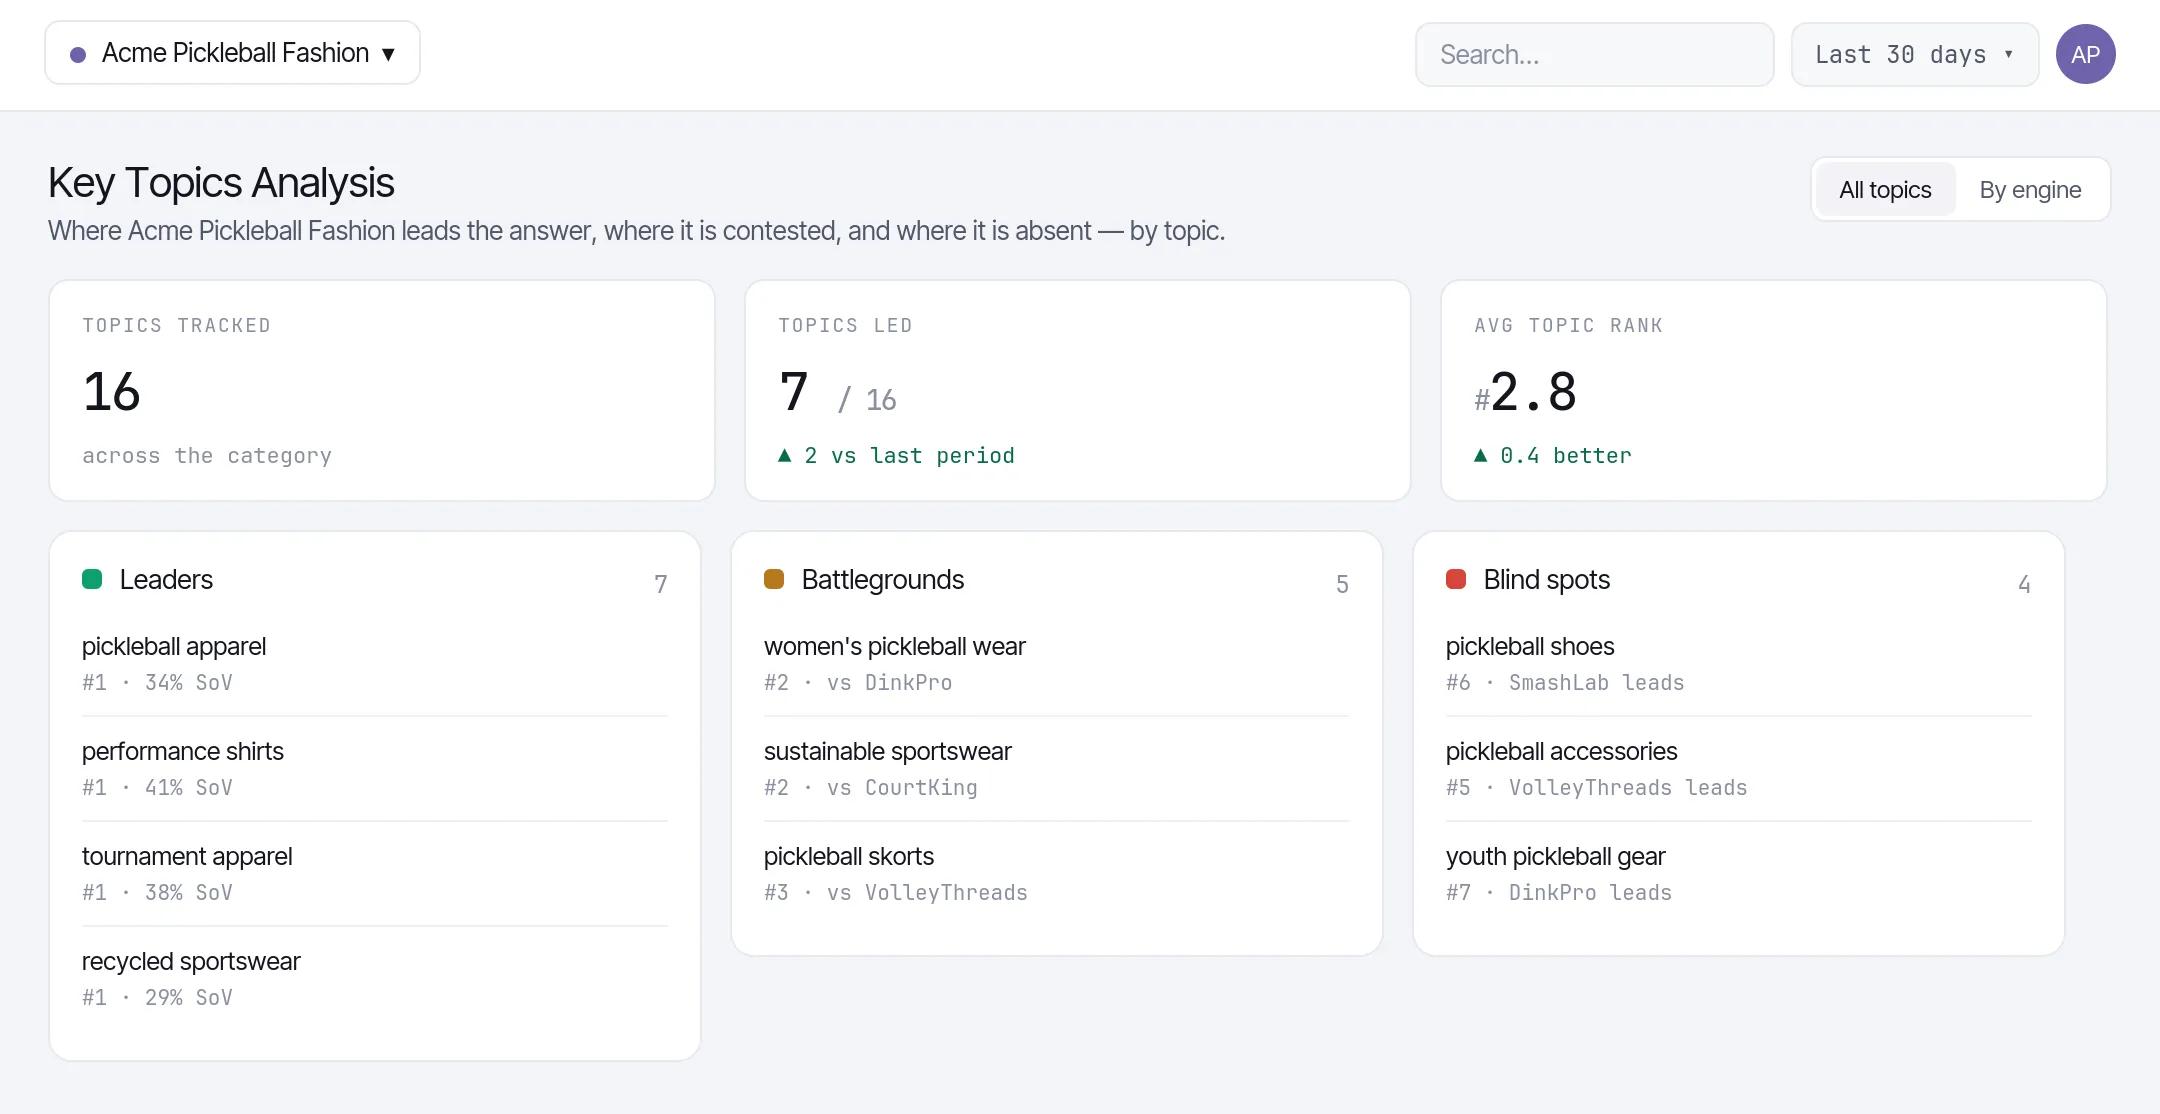Open the Acme Pickleball Fashion brand selector

point(232,53)
